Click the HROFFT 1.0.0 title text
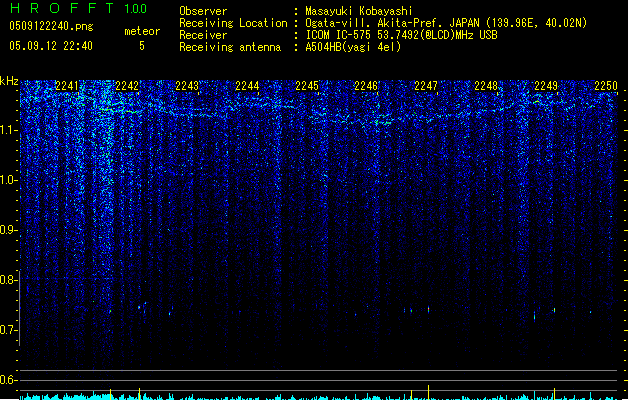The image size is (629, 400). click(78, 8)
